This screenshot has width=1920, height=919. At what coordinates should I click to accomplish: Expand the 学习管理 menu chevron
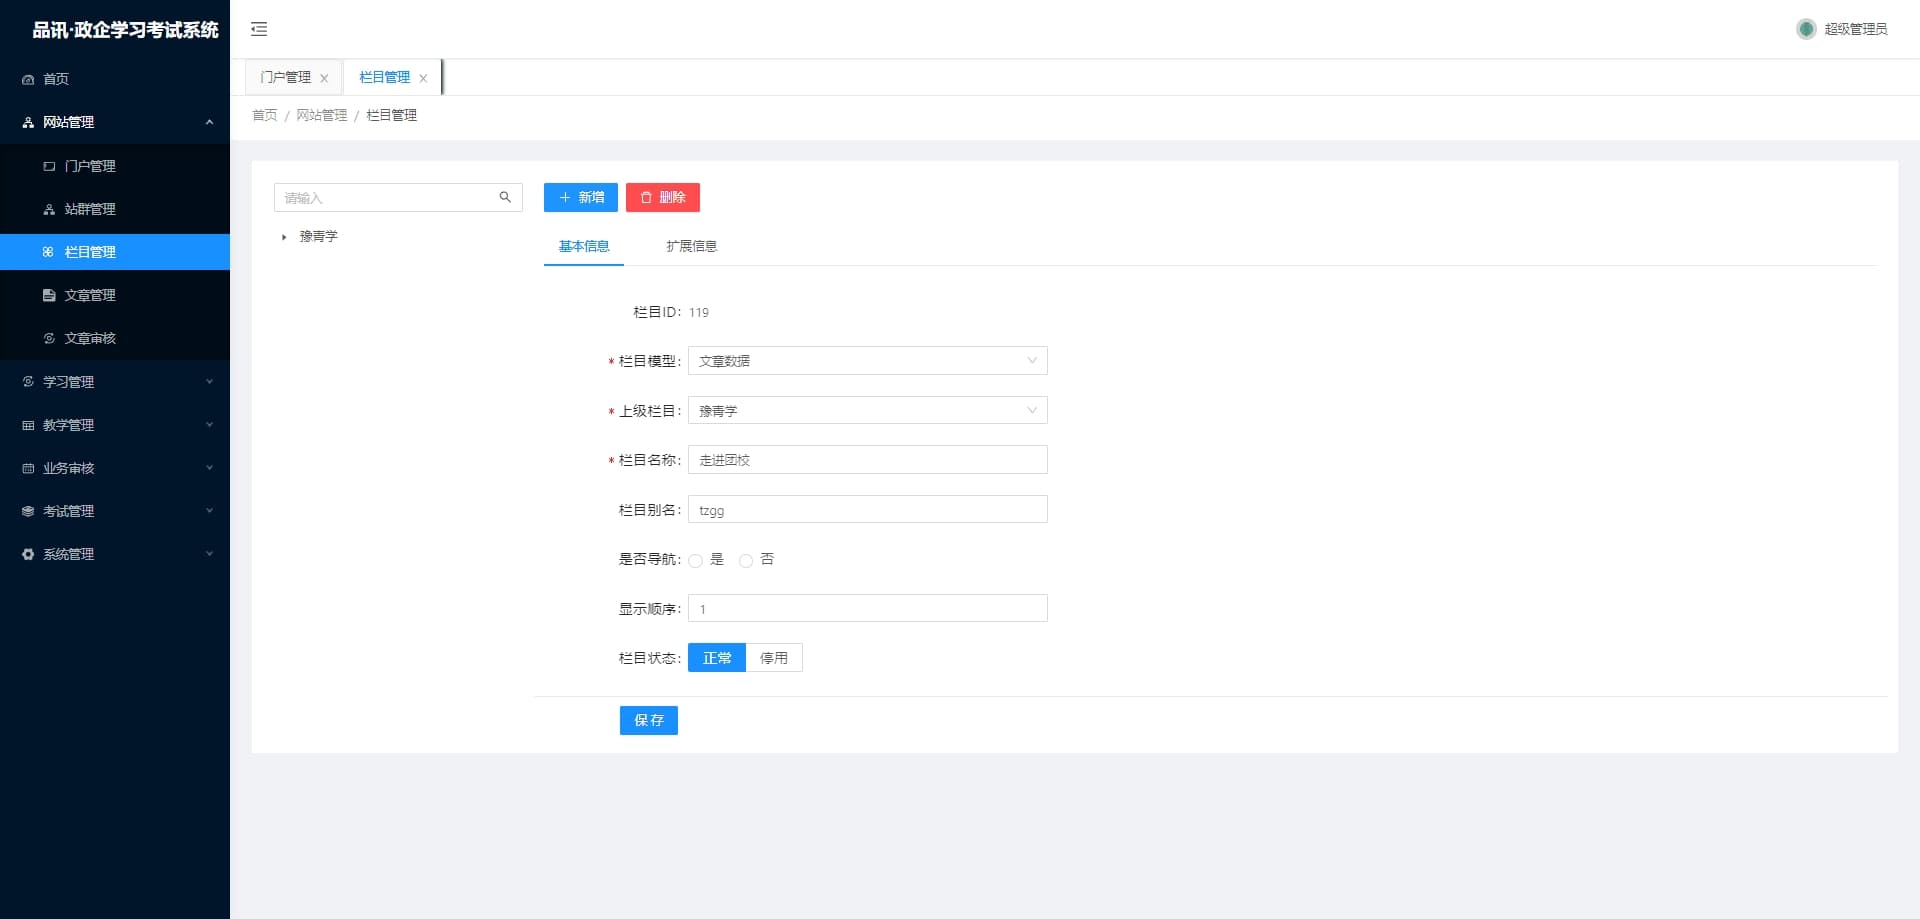click(x=209, y=382)
